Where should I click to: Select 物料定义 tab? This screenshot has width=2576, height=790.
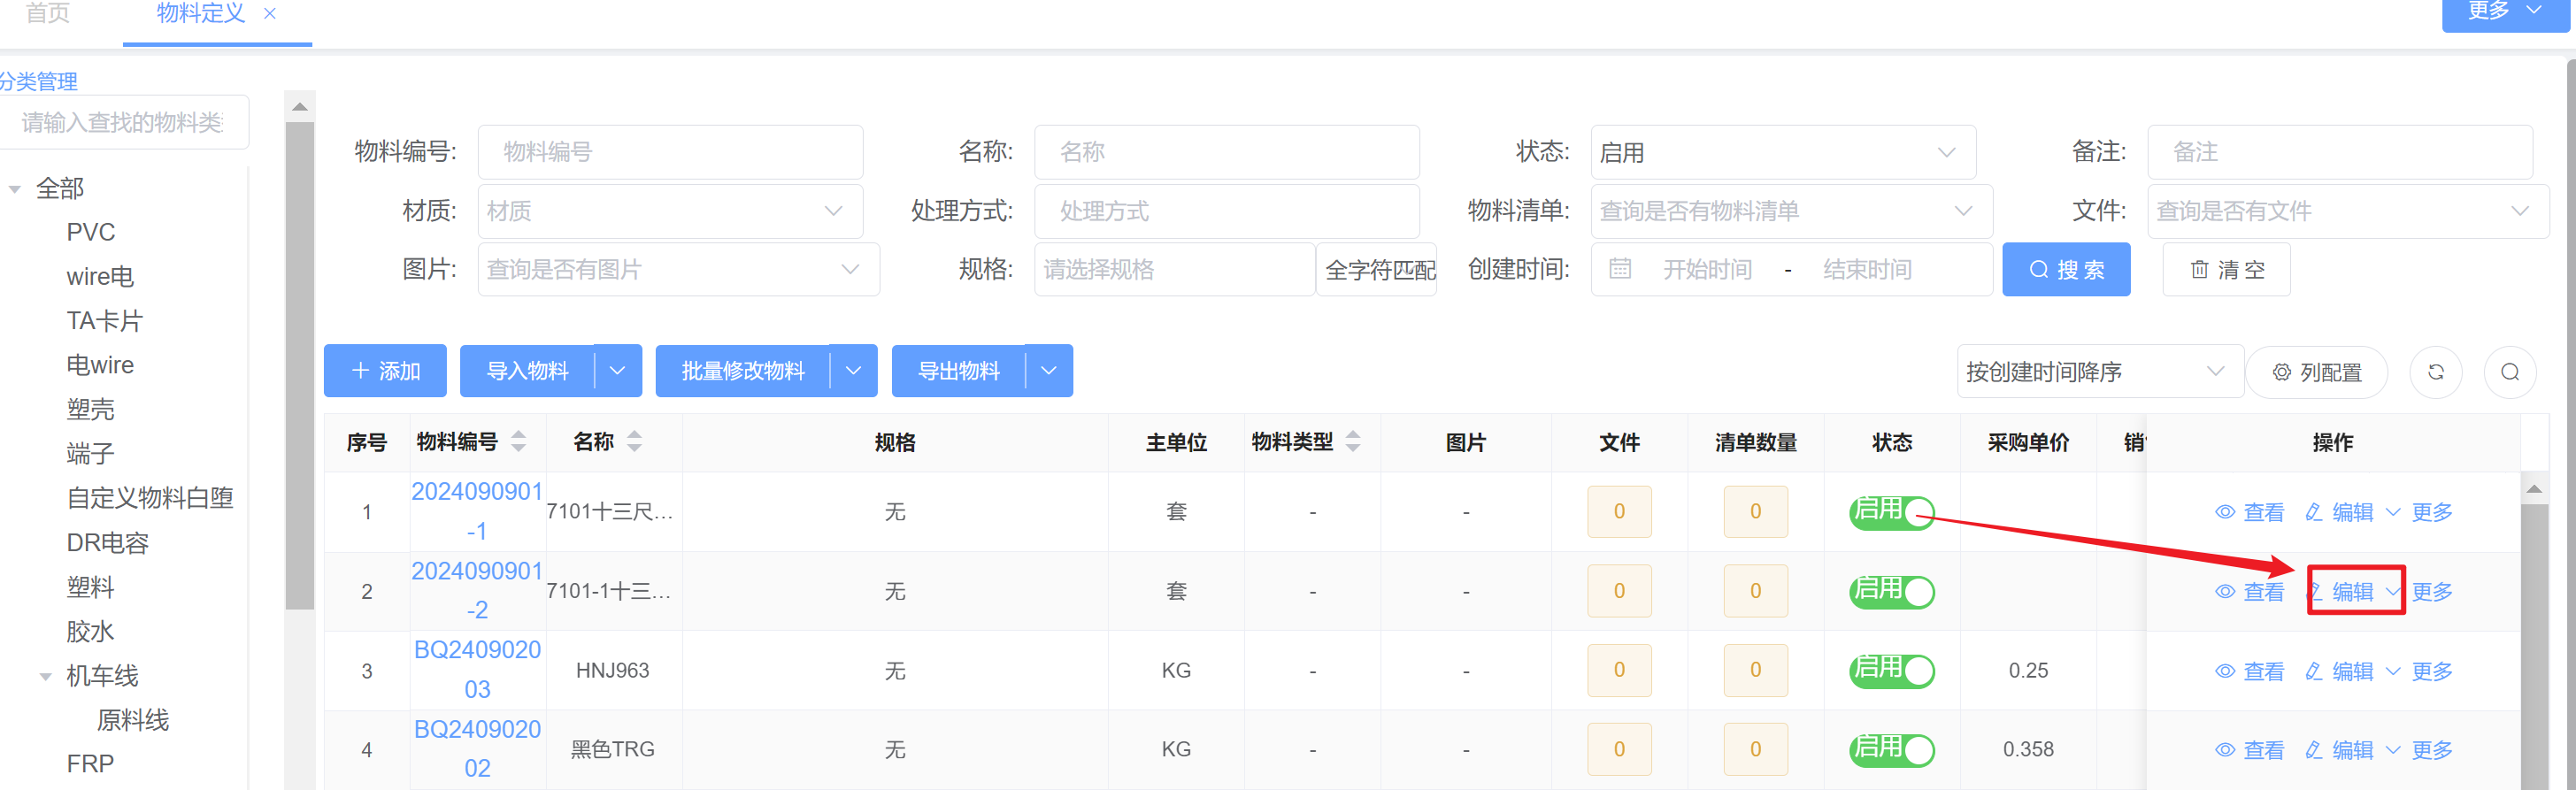[x=201, y=14]
